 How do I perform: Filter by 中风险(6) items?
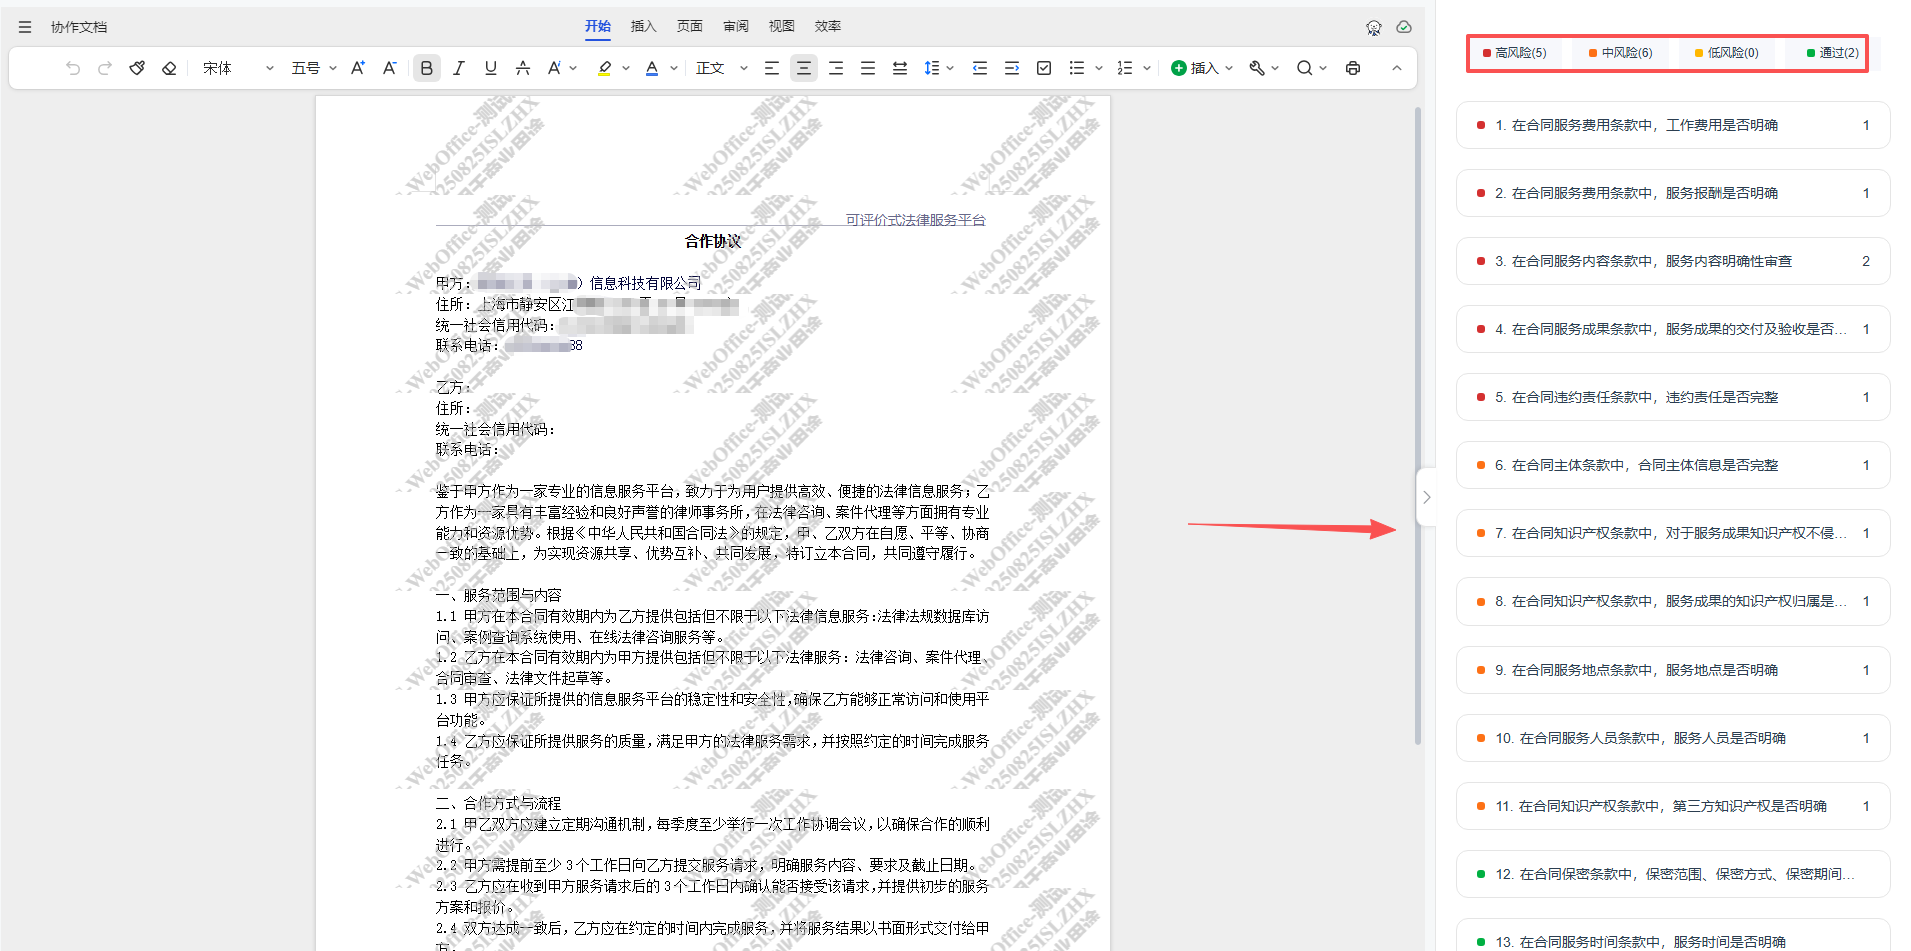pos(1620,53)
